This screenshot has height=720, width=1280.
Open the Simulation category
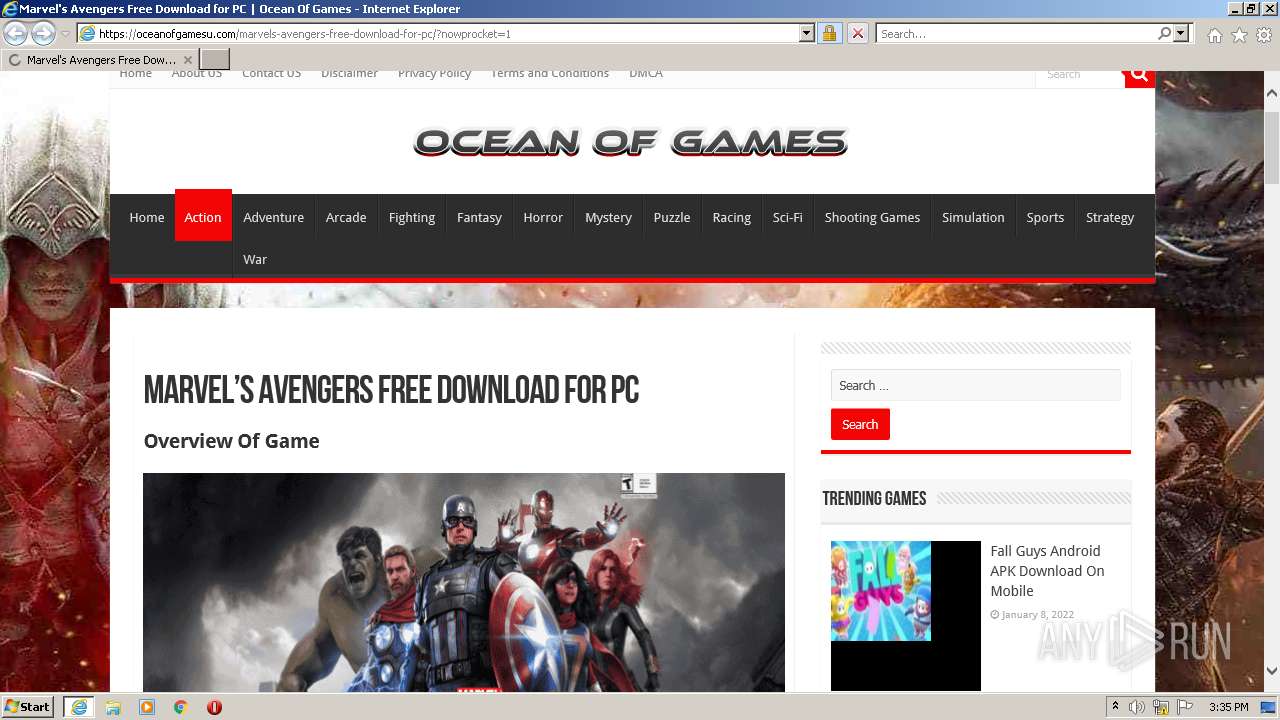pos(973,217)
